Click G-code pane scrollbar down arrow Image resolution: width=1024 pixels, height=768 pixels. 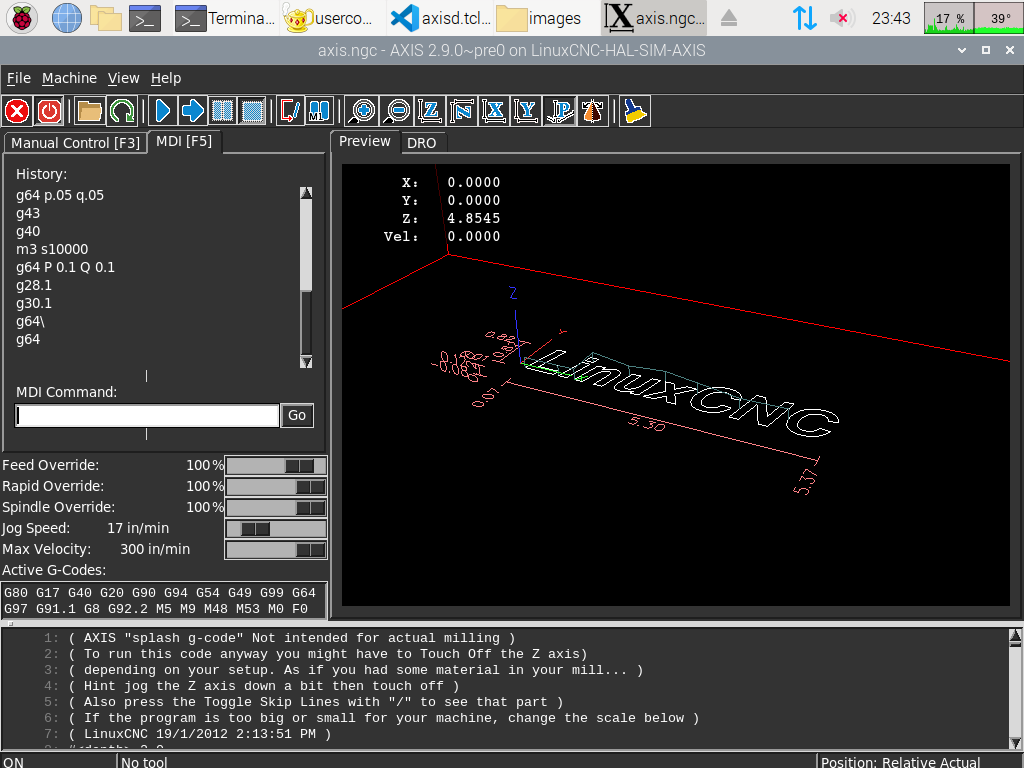[x=1015, y=743]
